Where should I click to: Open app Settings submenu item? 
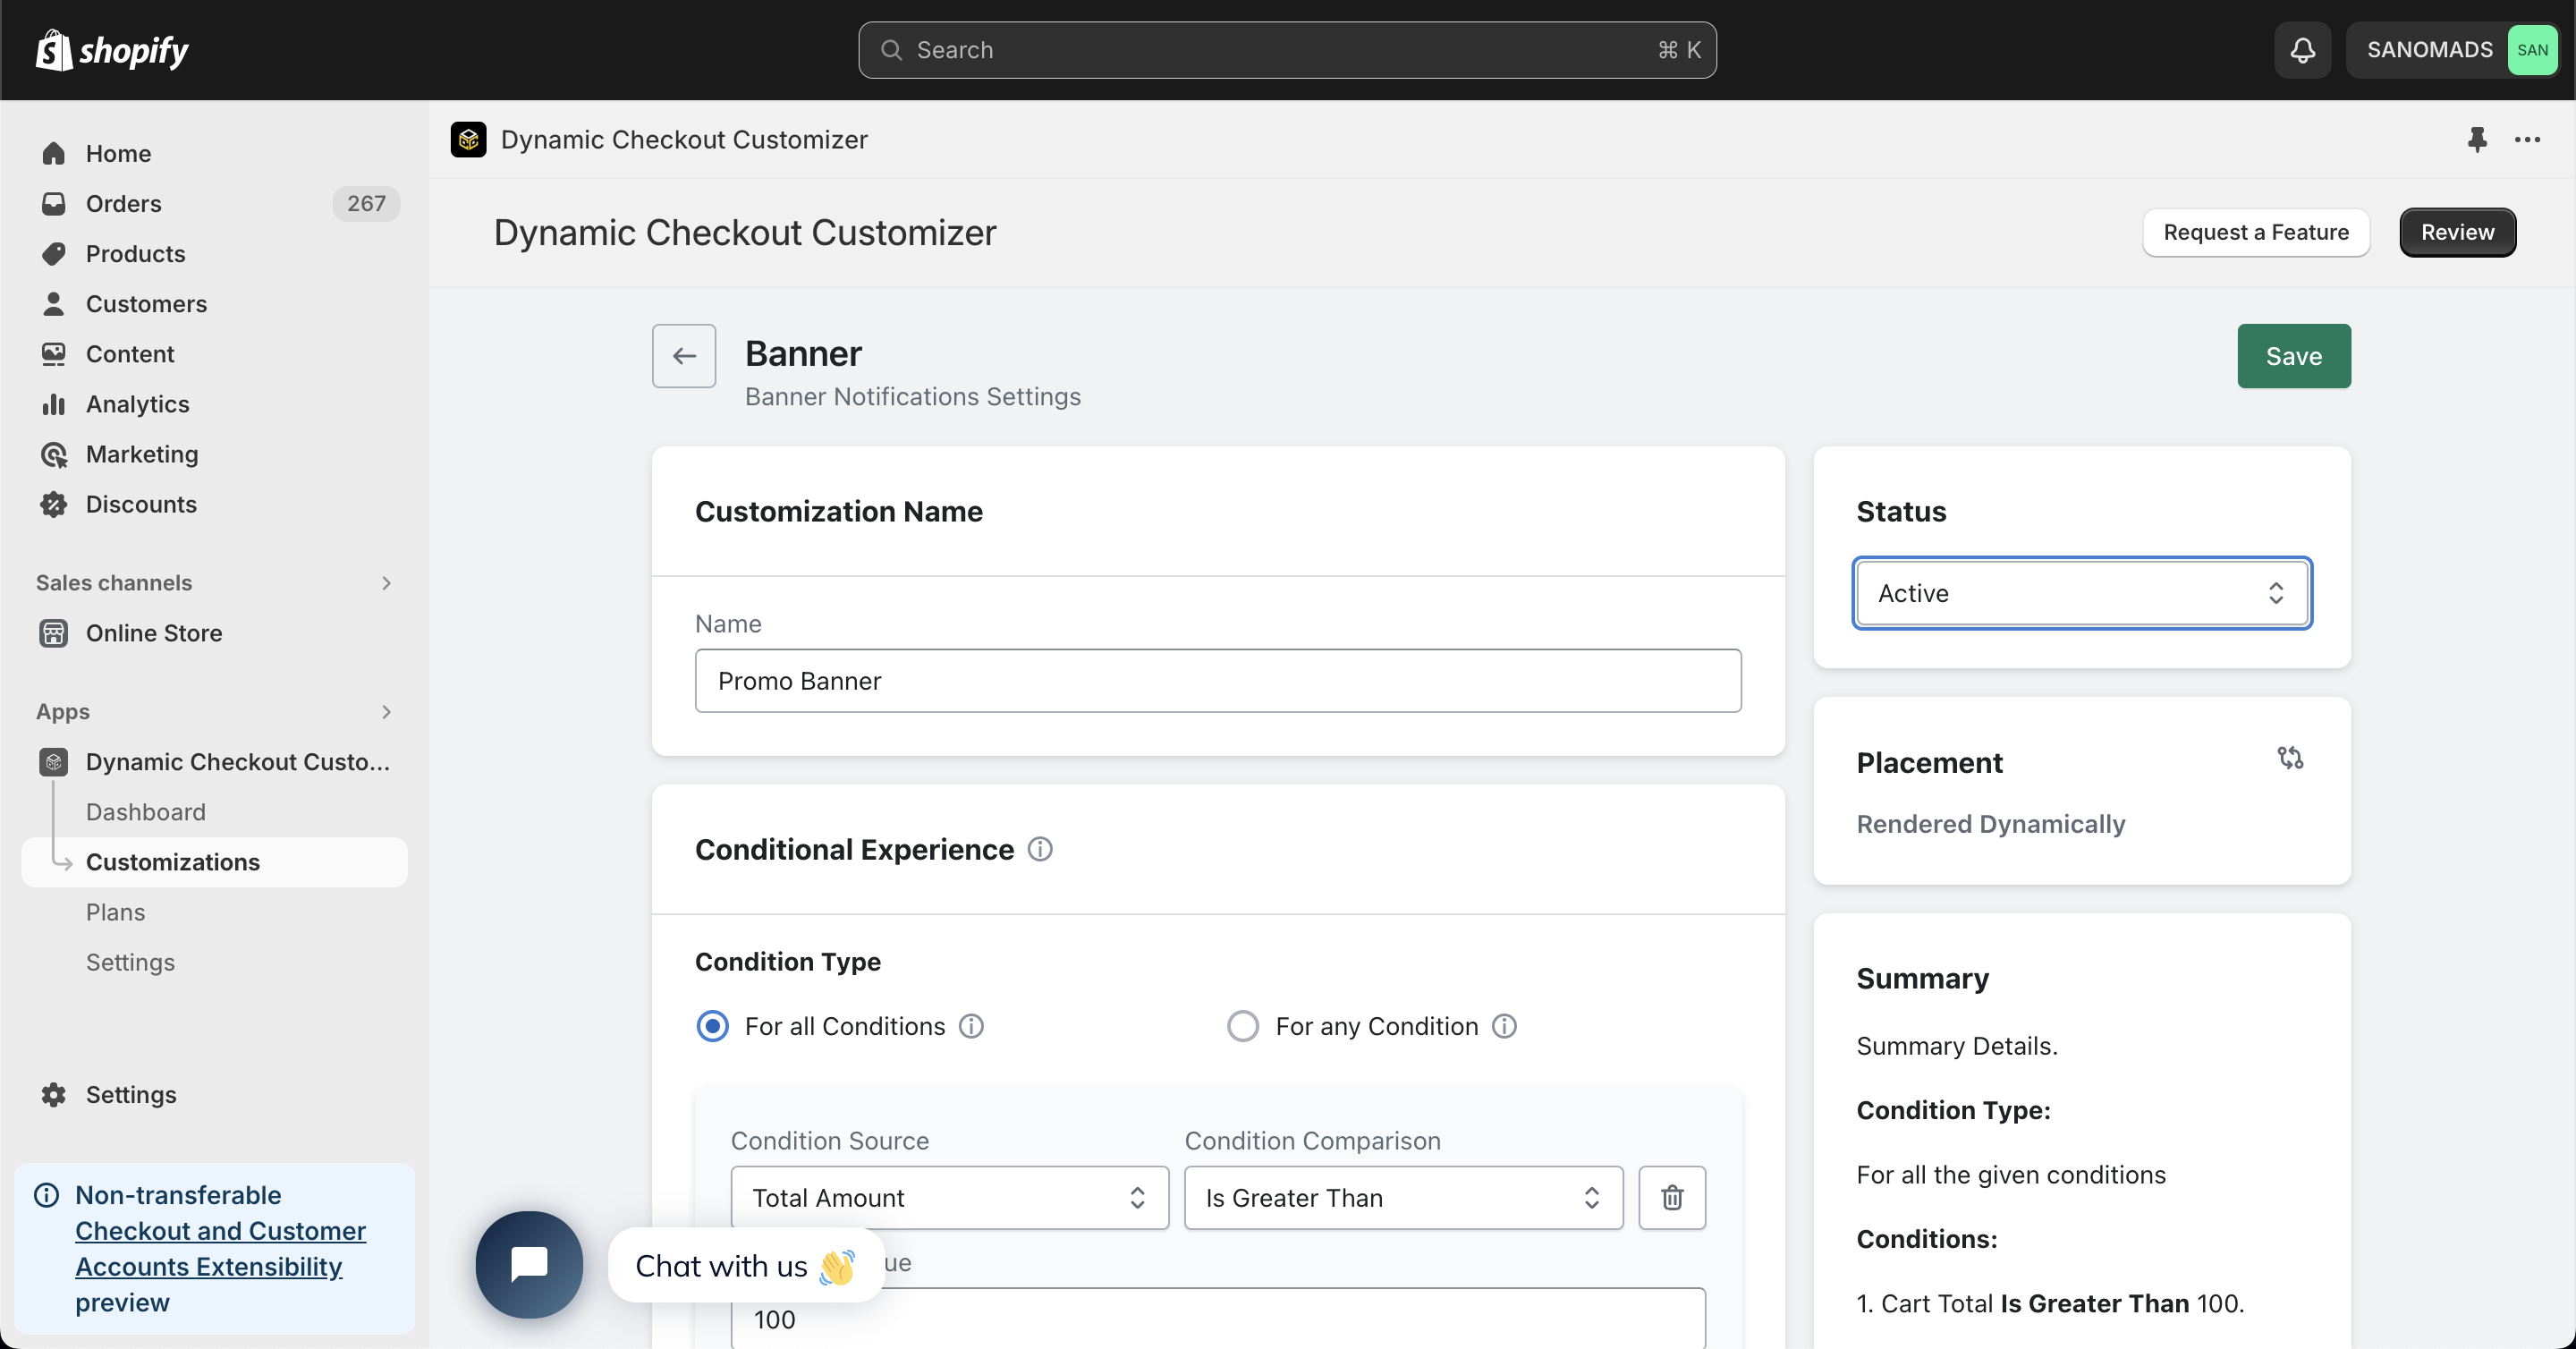pos(130,962)
